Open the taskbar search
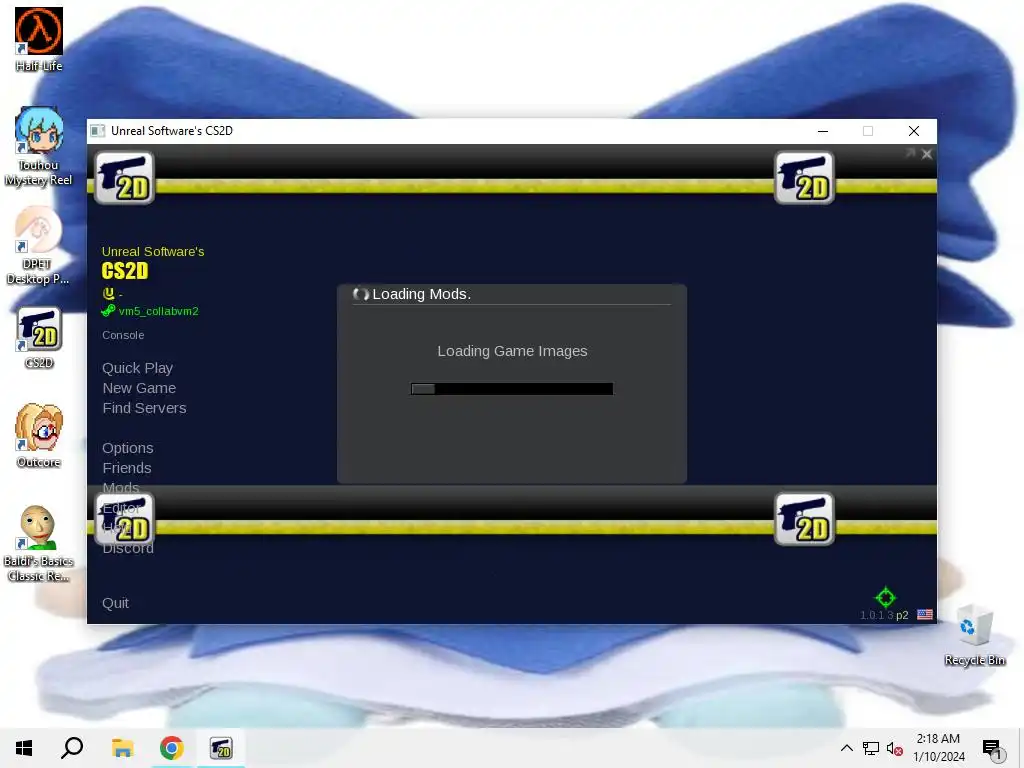Viewport: 1024px width, 768px height. tap(72, 748)
